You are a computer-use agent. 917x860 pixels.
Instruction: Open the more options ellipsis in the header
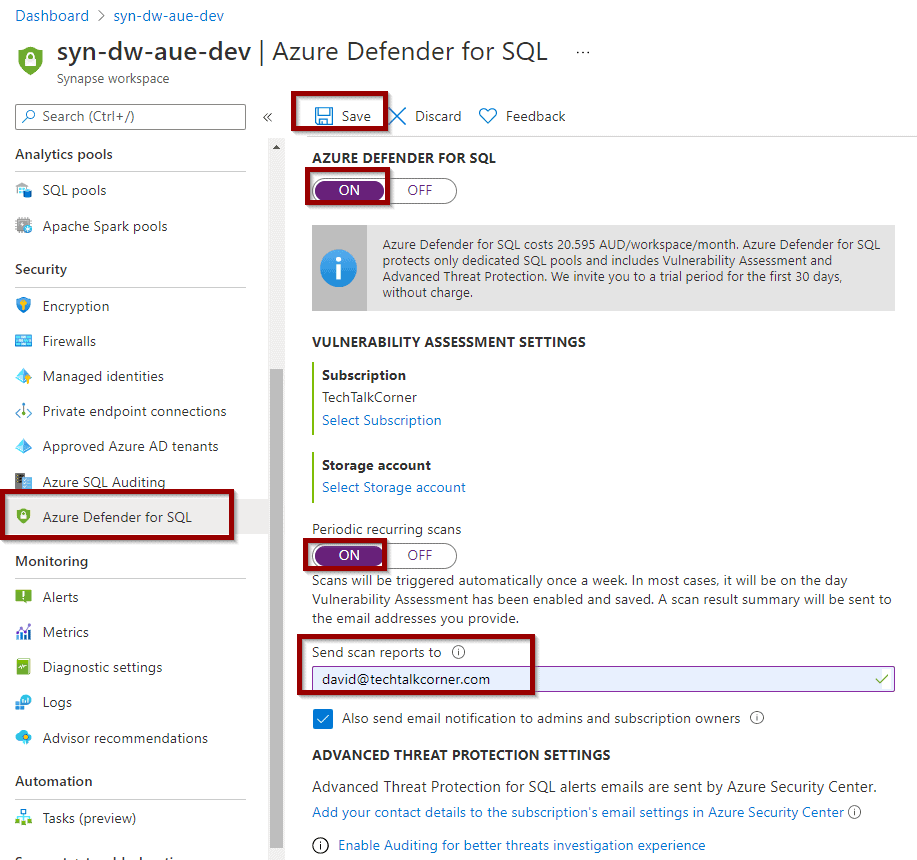pos(582,52)
